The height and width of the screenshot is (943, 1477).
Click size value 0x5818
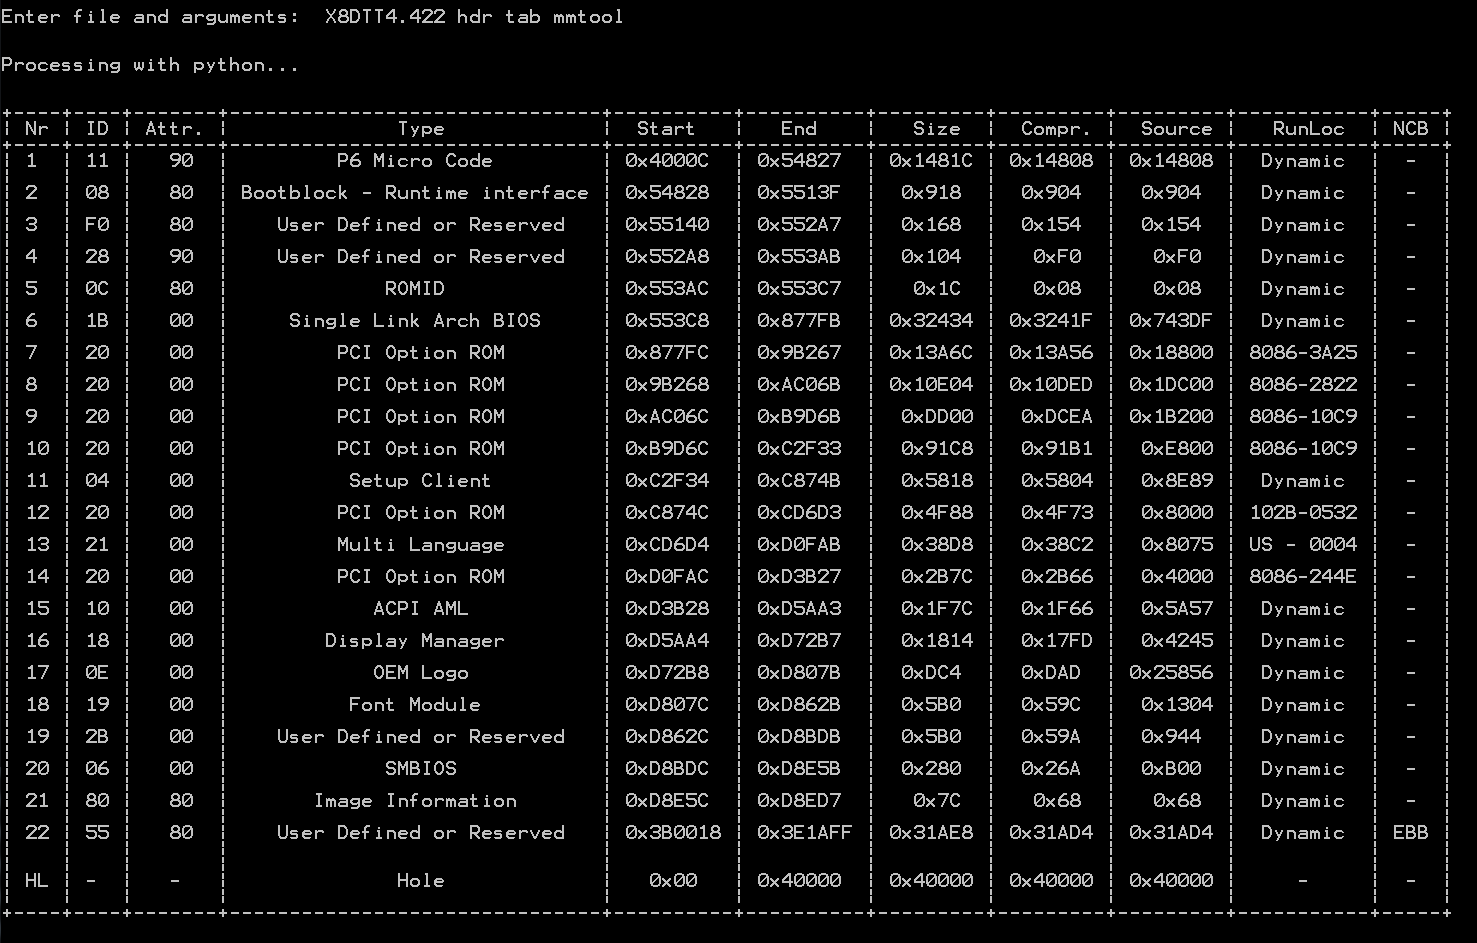pyautogui.click(x=936, y=480)
